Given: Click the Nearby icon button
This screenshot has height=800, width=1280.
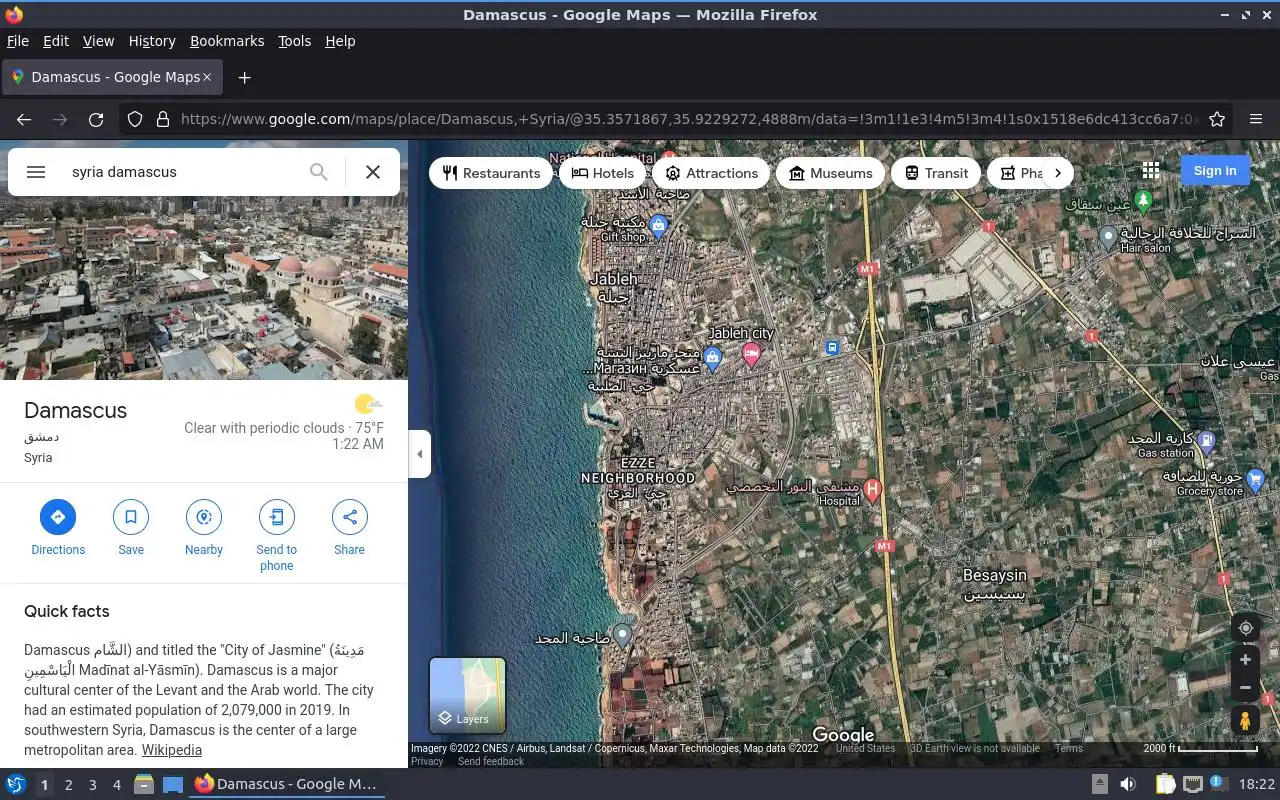Looking at the screenshot, I should point(204,517).
